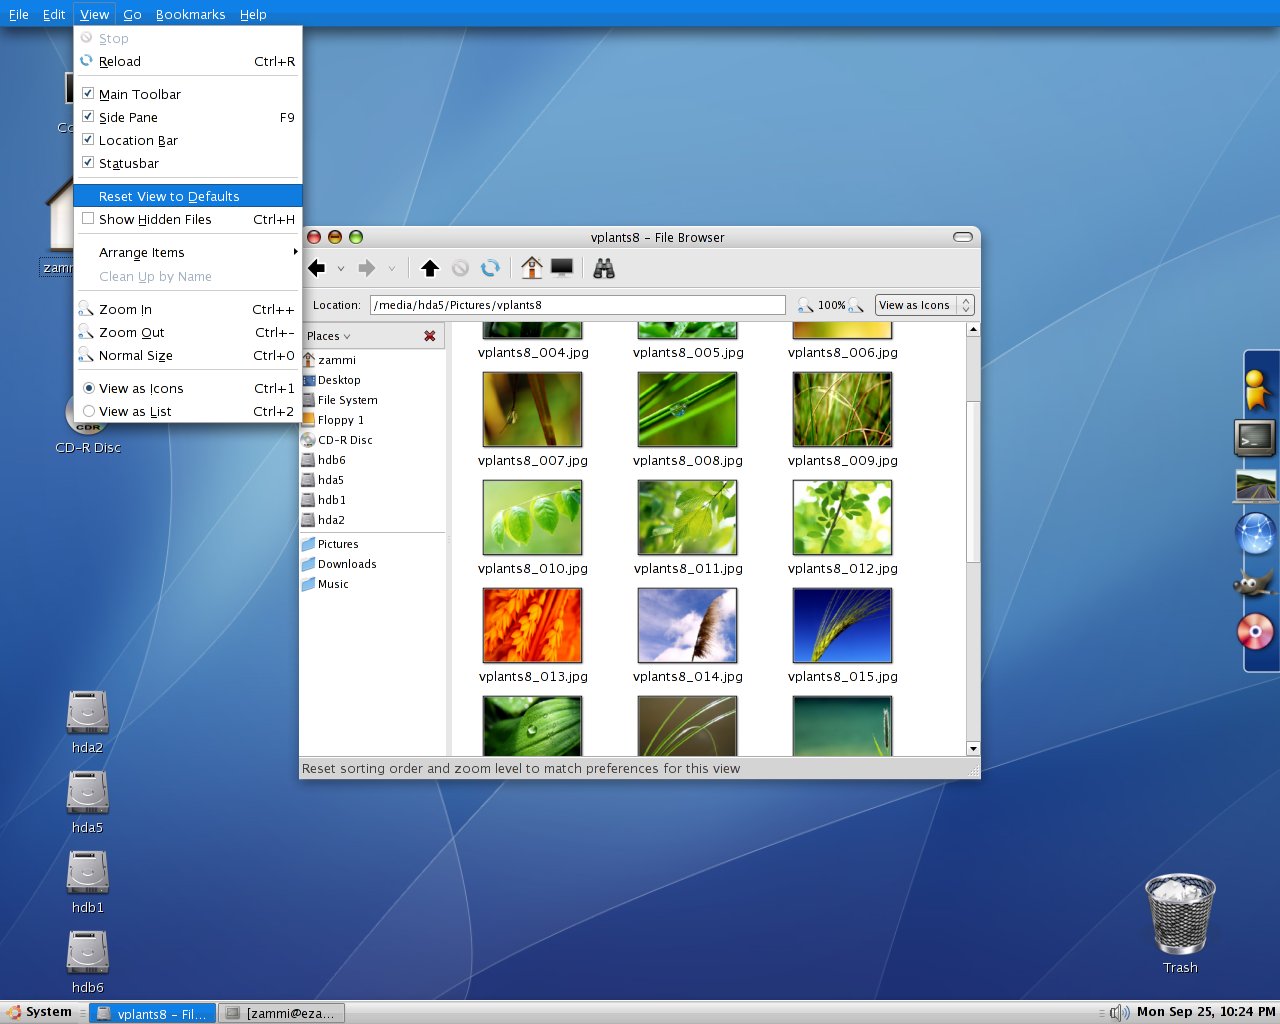Open the File menu
Viewport: 1280px width, 1024px height.
click(x=19, y=14)
